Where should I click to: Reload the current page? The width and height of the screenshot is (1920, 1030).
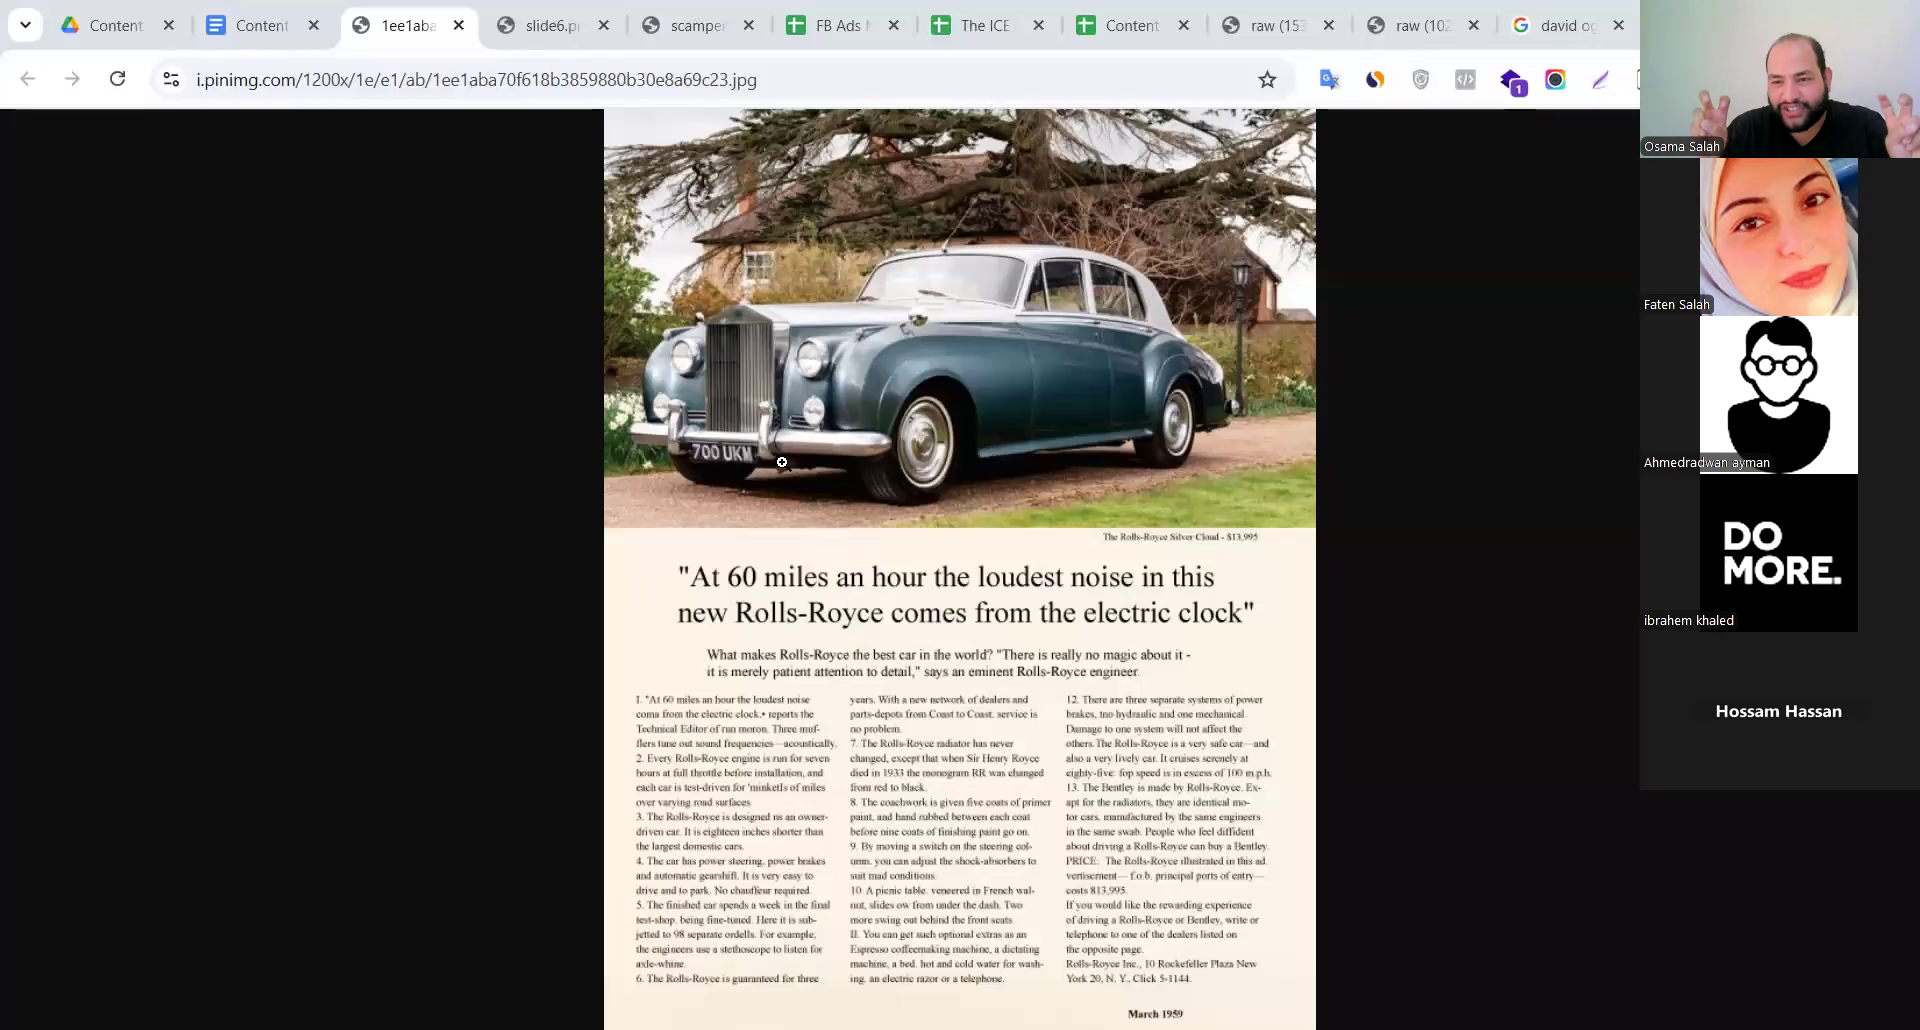point(117,79)
